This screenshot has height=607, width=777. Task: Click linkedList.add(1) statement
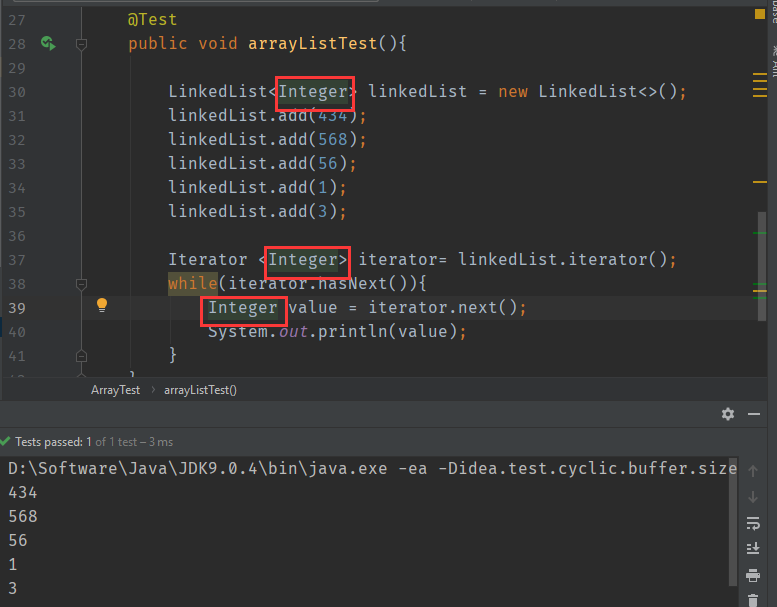pos(258,187)
